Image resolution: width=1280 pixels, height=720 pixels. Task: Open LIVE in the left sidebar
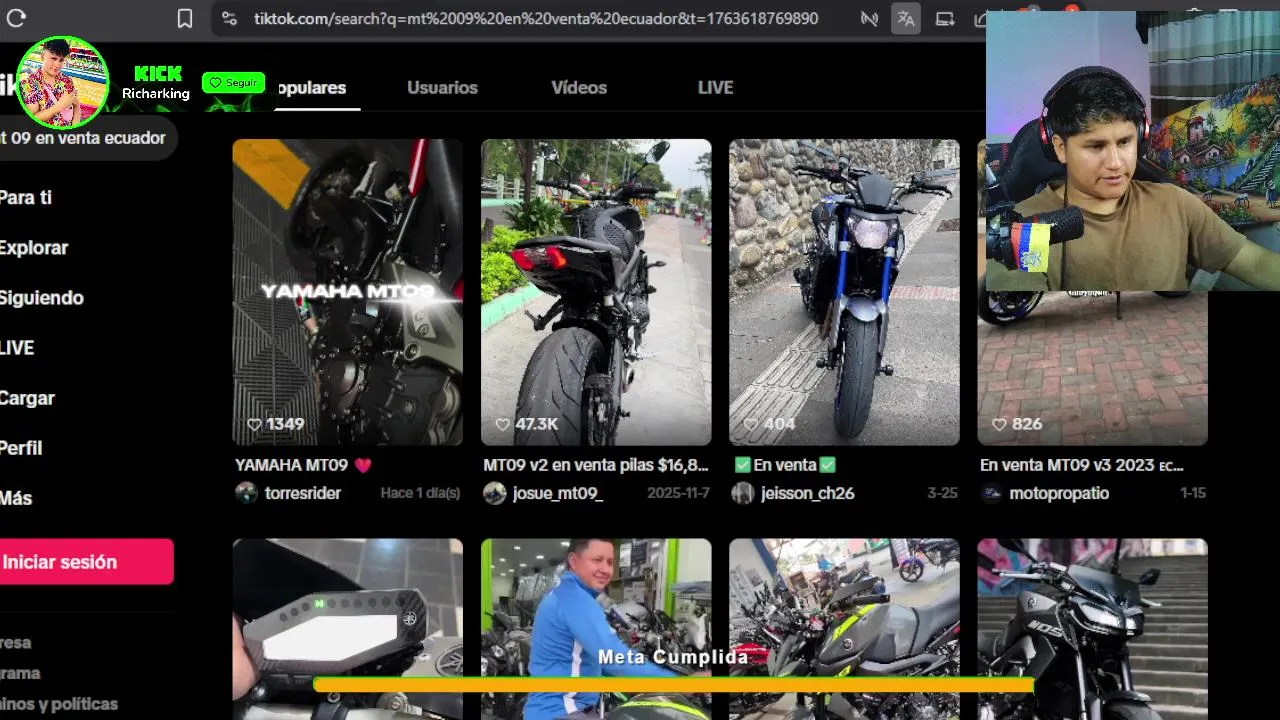pyautogui.click(x=17, y=347)
